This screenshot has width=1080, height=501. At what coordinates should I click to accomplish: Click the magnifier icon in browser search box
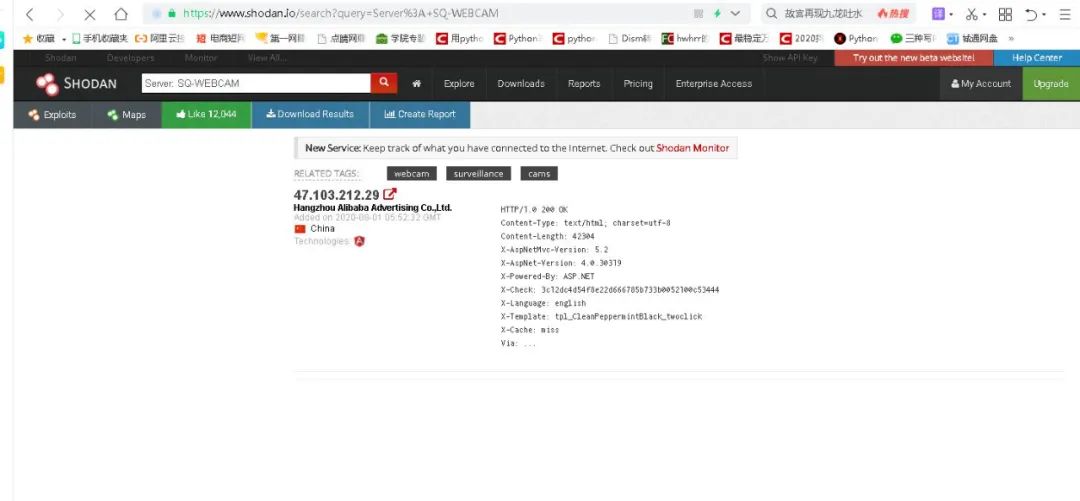771,13
